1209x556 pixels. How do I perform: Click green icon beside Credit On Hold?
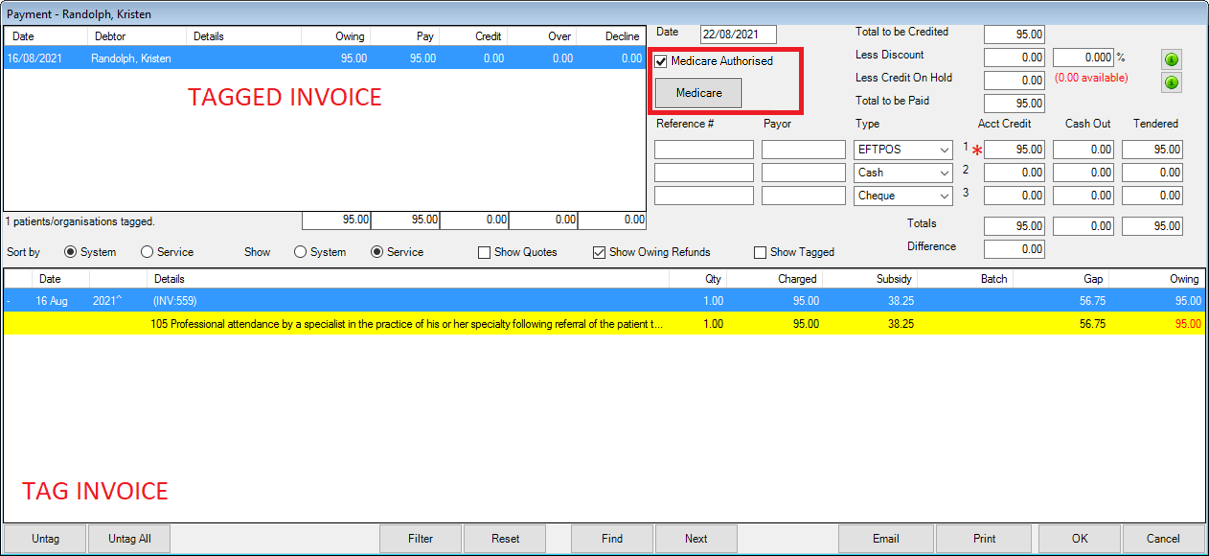coord(1171,82)
